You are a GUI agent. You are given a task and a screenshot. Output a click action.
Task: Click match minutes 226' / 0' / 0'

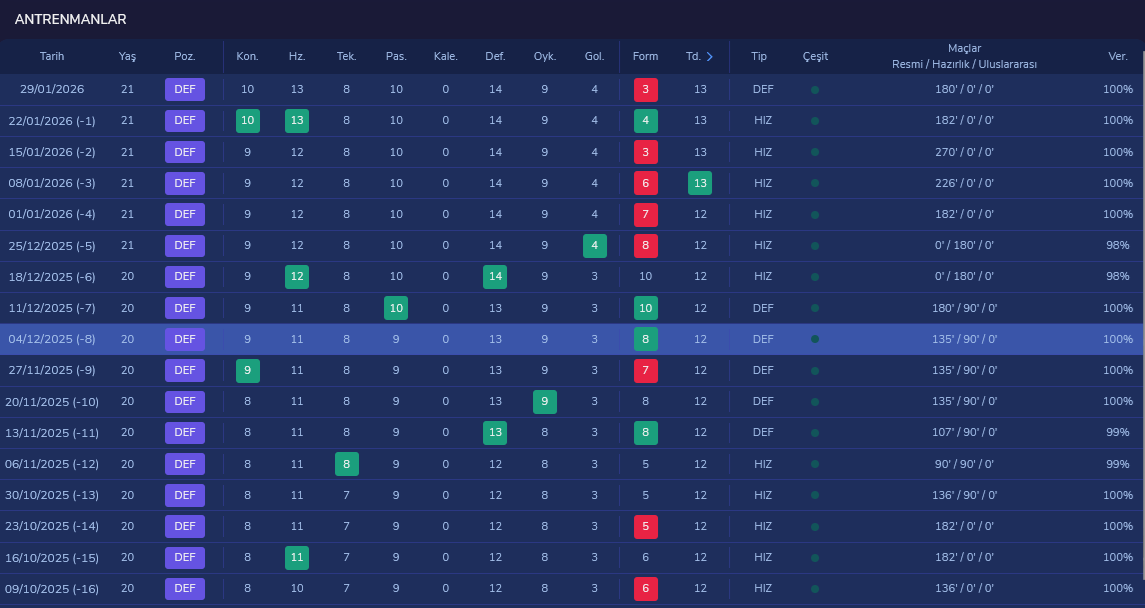click(x=964, y=183)
